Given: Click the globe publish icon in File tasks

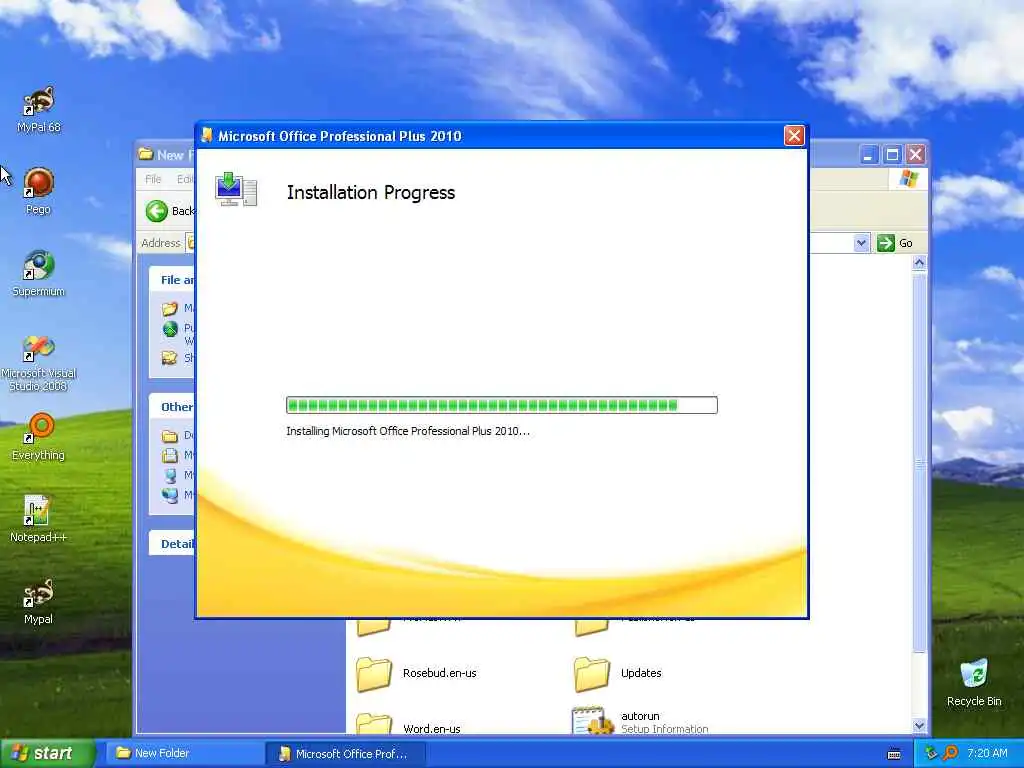Looking at the screenshot, I should [170, 328].
